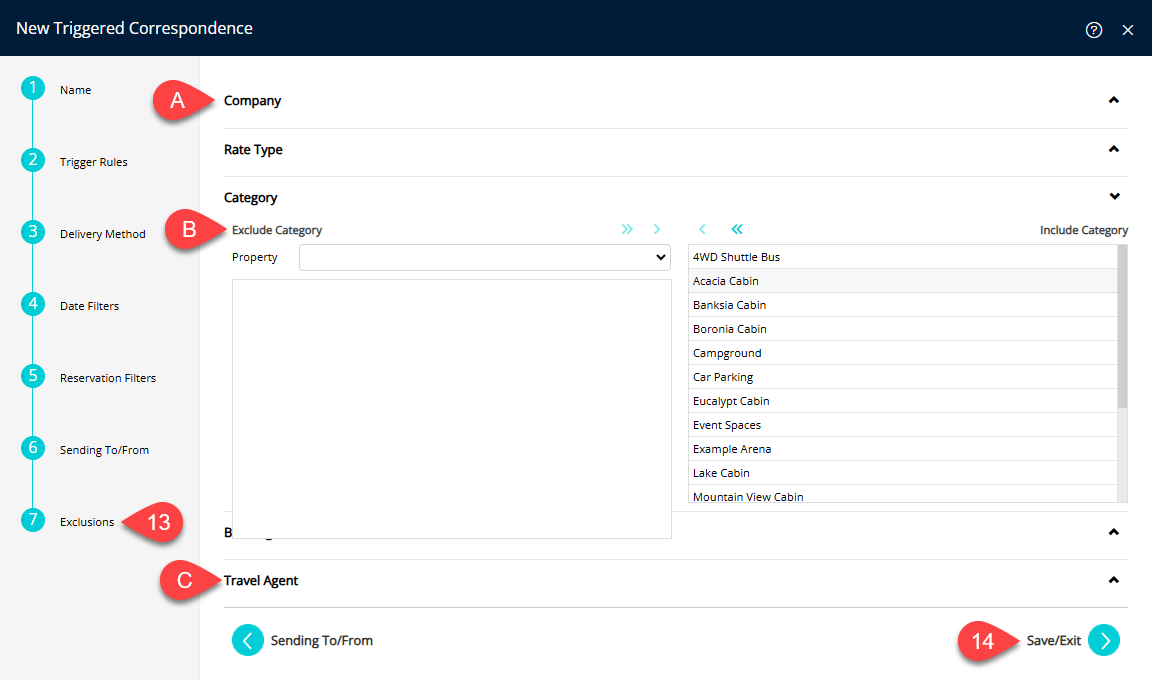Go to step 1 Name circle
Image resolution: width=1152 pixels, height=680 pixels.
coord(32,88)
